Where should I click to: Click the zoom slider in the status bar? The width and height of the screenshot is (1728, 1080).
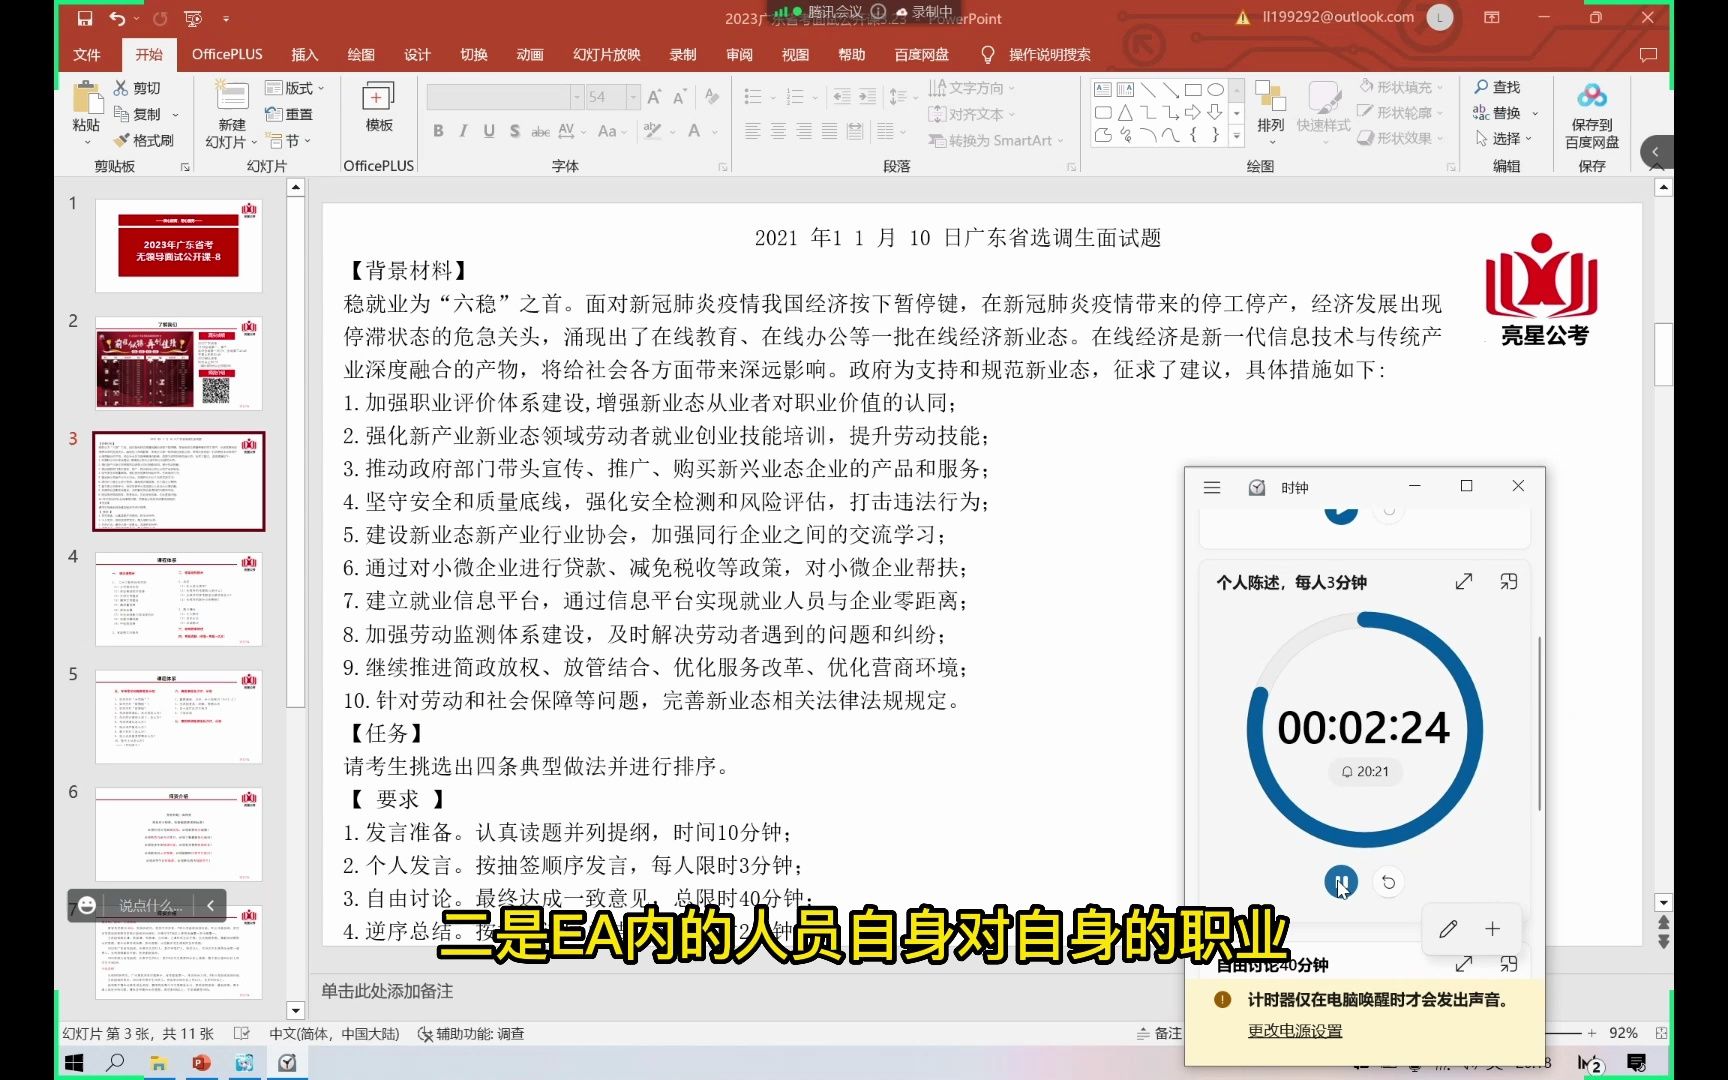pos(1565,1033)
